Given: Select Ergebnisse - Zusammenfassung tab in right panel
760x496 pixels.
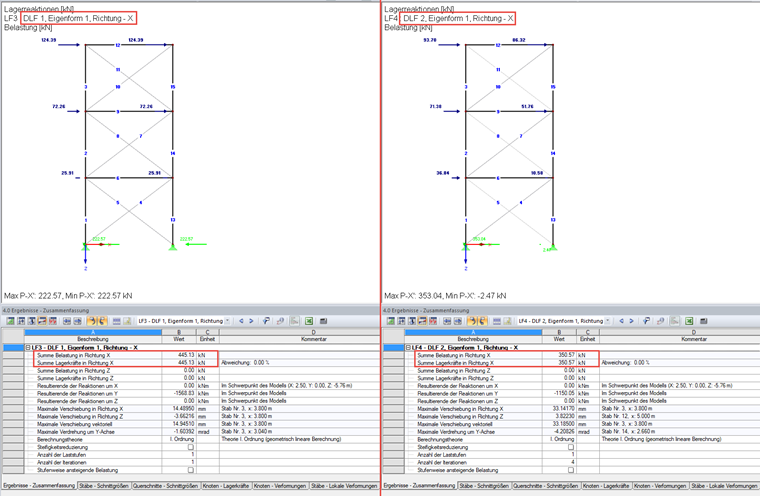Looking at the screenshot, I should point(420,486).
